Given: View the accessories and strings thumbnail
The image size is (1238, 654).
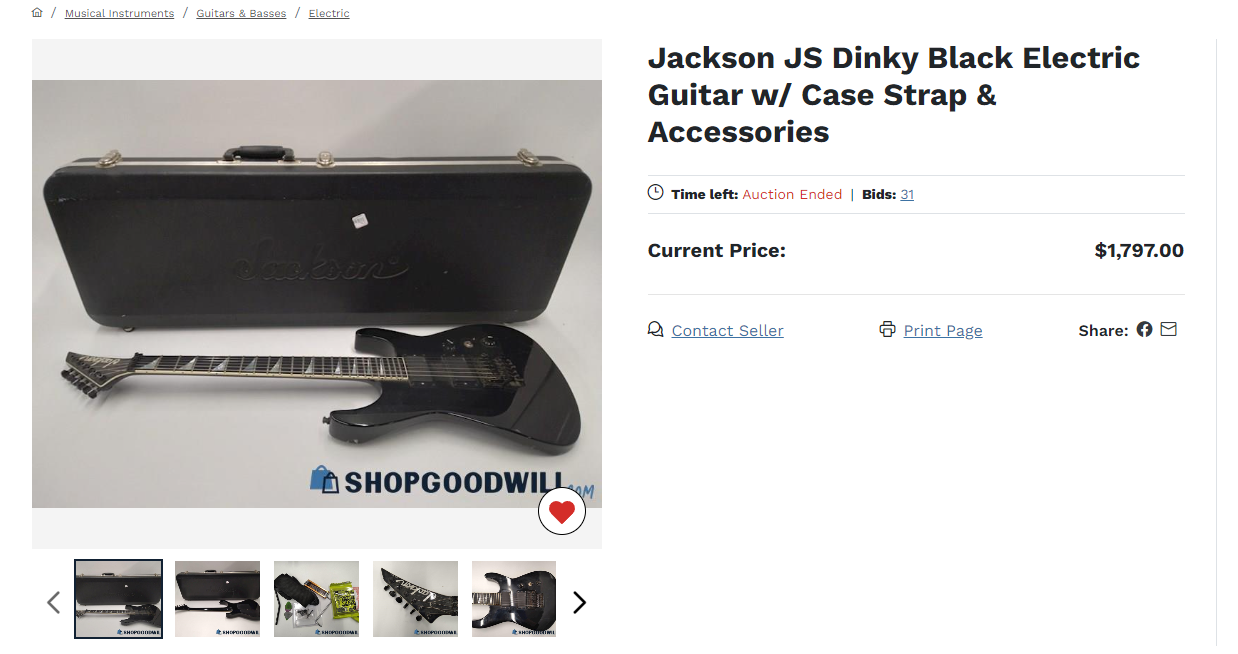Looking at the screenshot, I should coord(316,599).
